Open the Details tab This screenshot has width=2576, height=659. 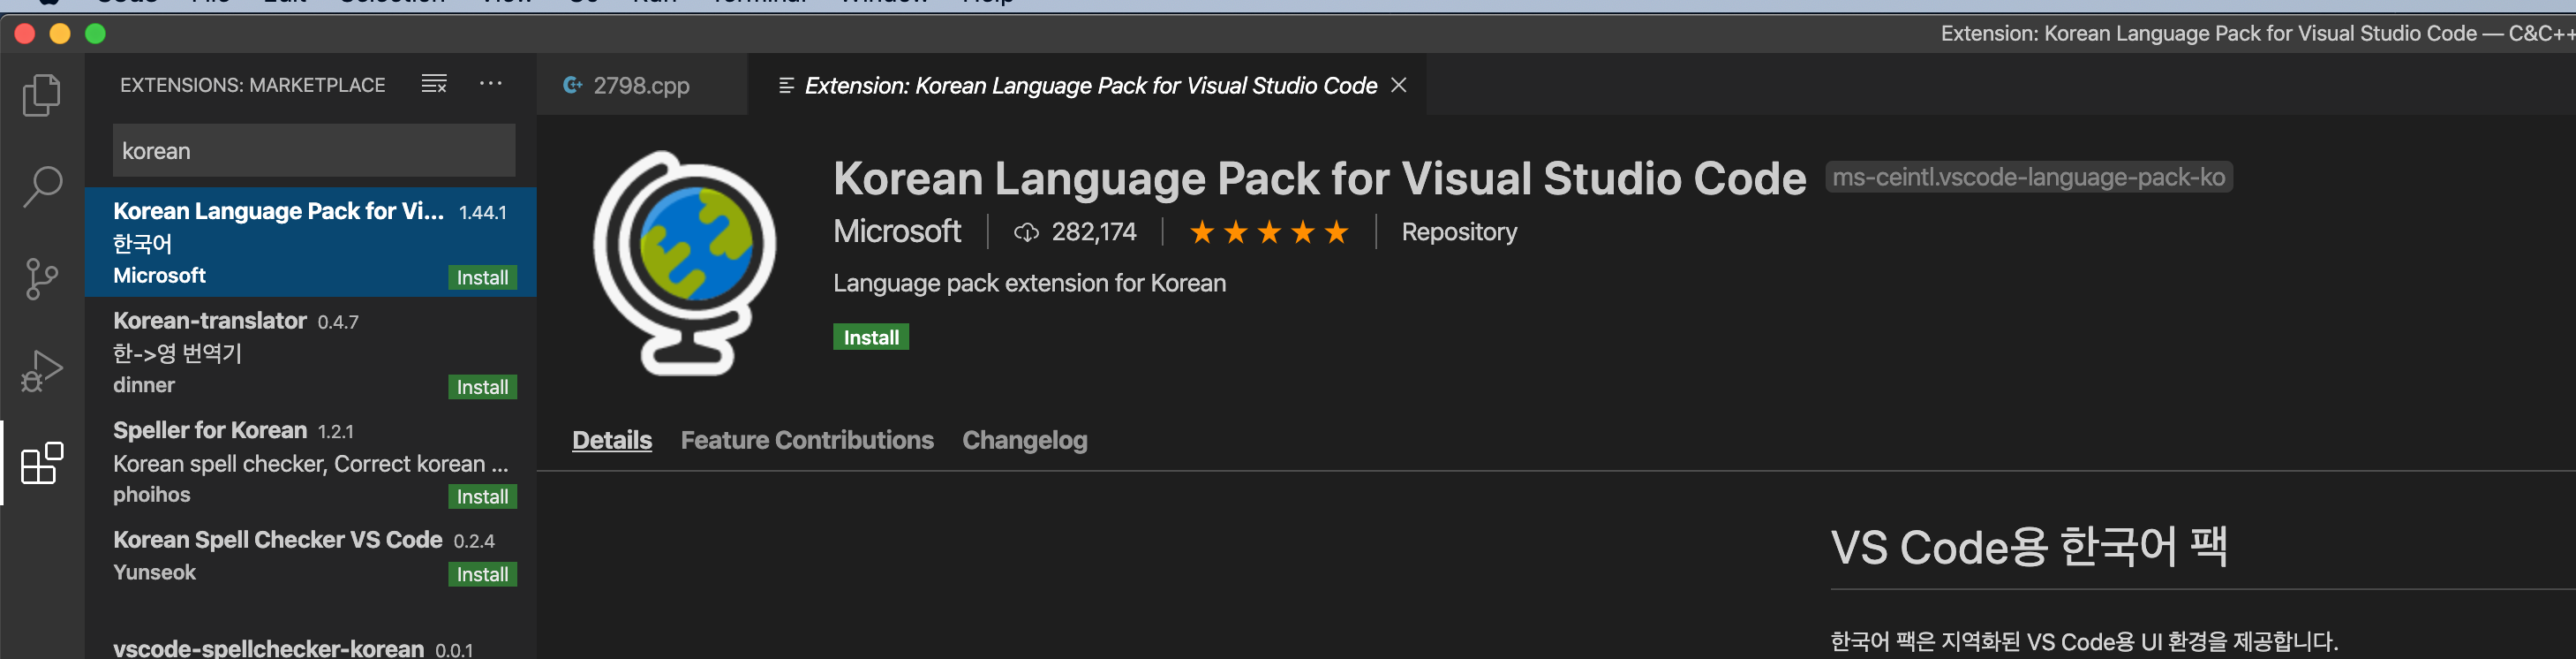(611, 440)
